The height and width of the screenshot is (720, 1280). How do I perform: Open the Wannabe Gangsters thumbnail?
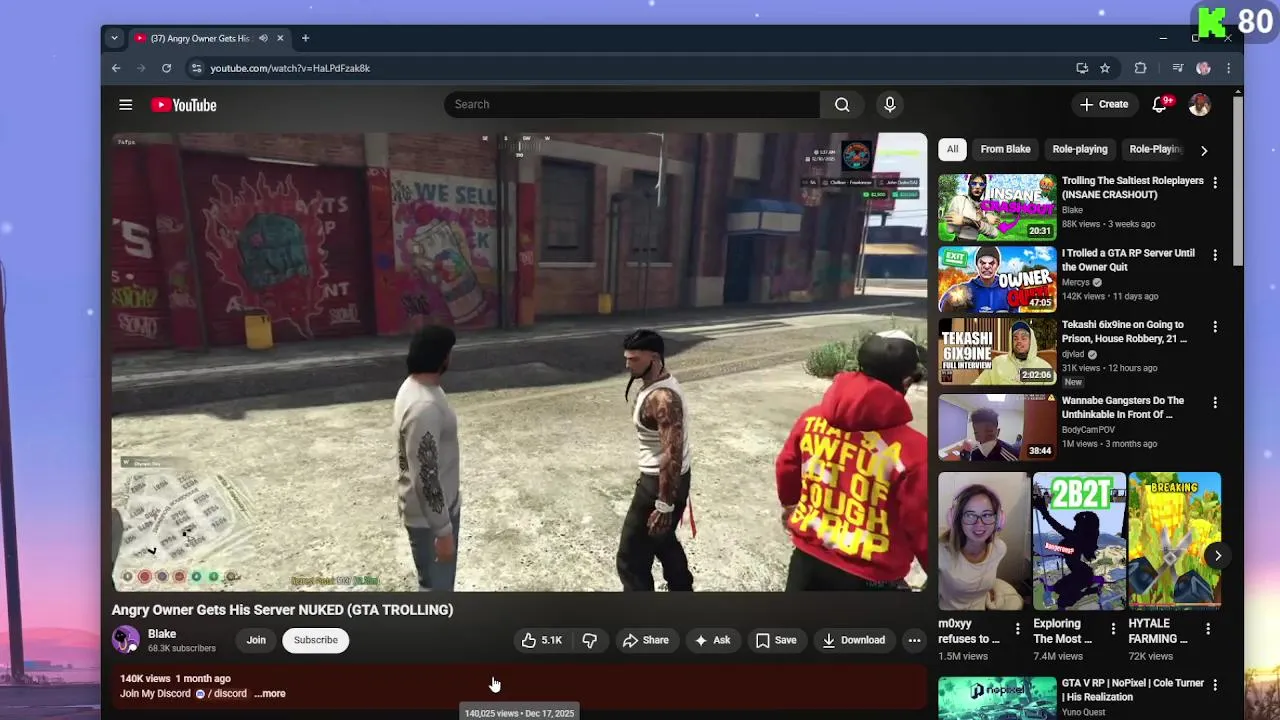coord(997,427)
